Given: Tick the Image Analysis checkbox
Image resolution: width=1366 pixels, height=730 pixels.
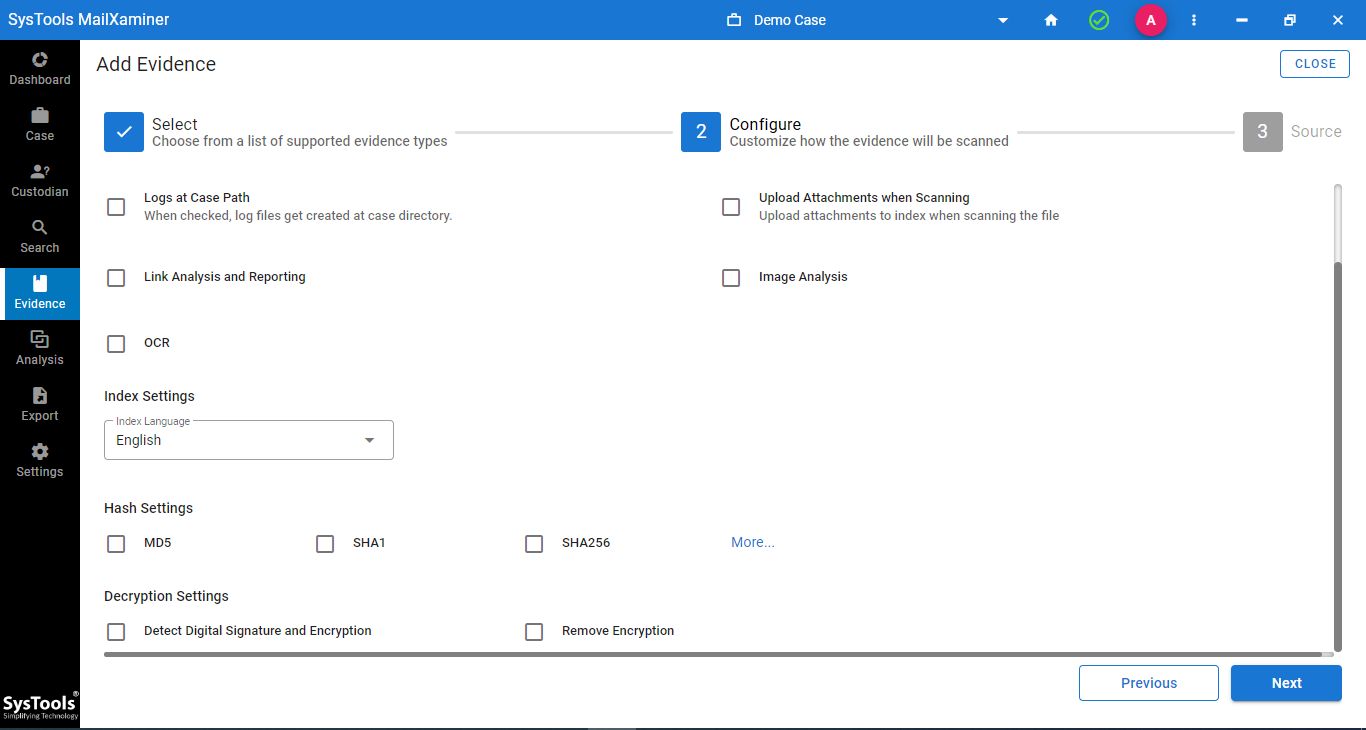Looking at the screenshot, I should tap(731, 278).
